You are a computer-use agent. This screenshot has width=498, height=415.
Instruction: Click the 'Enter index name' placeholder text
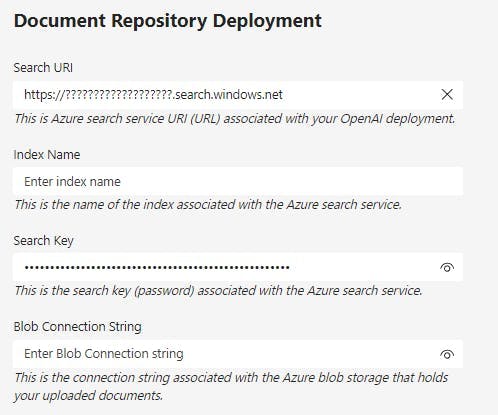click(72, 182)
